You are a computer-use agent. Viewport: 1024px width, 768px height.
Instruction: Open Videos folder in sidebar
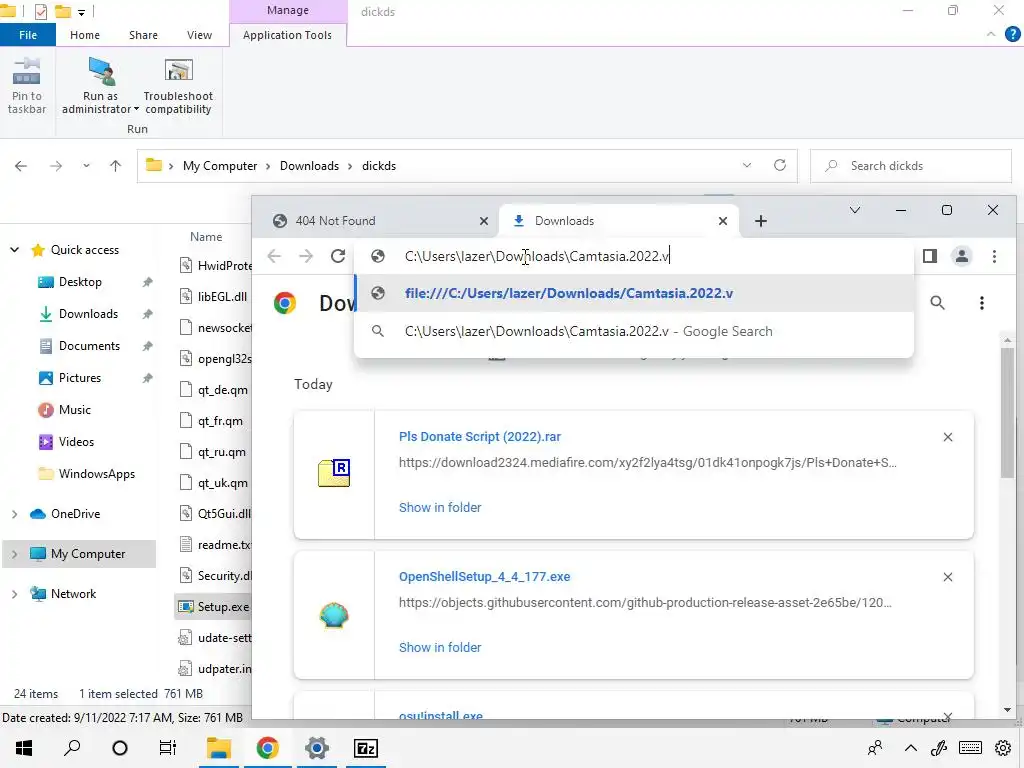(76, 441)
